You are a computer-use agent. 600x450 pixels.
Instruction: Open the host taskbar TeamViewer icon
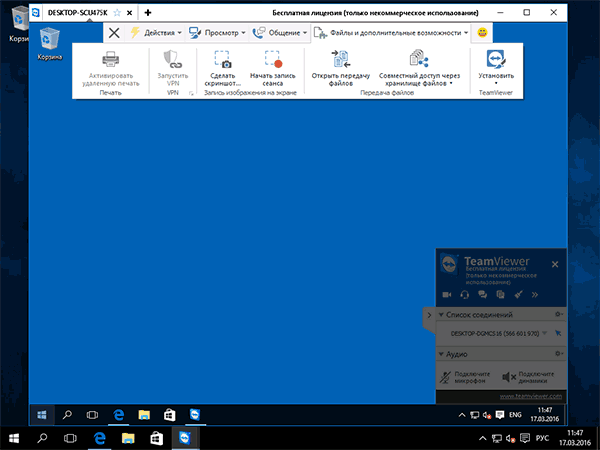pyautogui.click(x=185, y=437)
